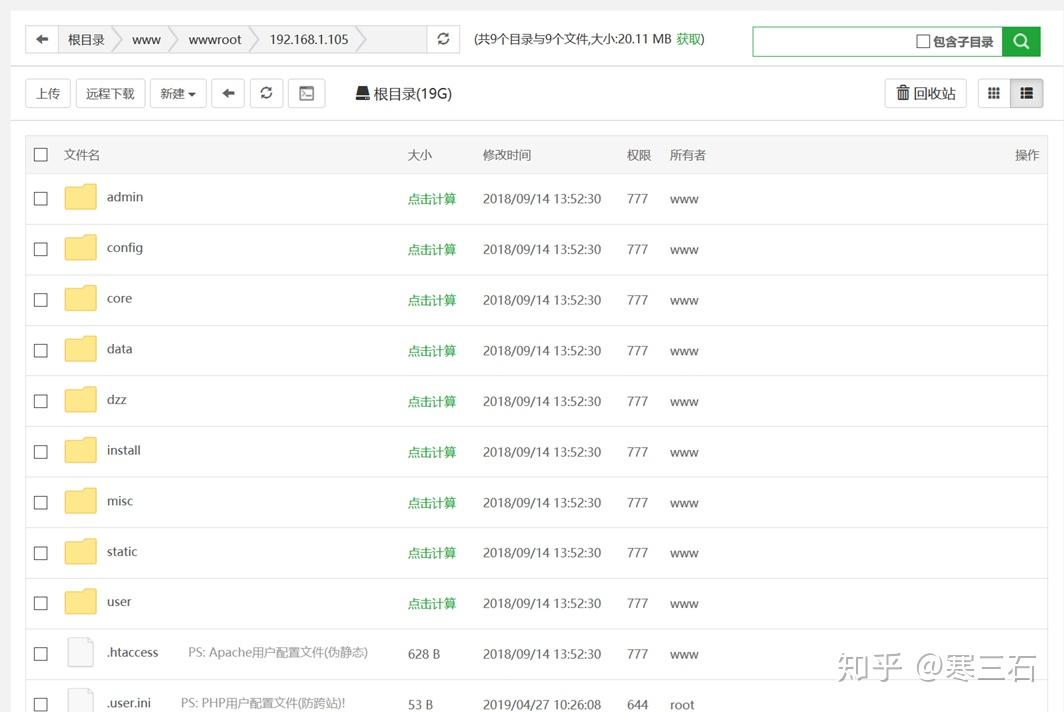Screen dimensions: 1064x712
Task: Check the box for the admin row
Action: tap(41, 198)
